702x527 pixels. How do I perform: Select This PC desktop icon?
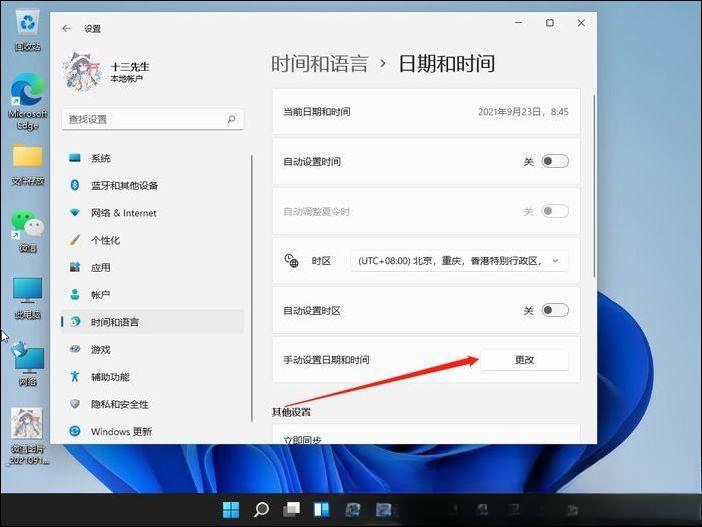coord(28,298)
